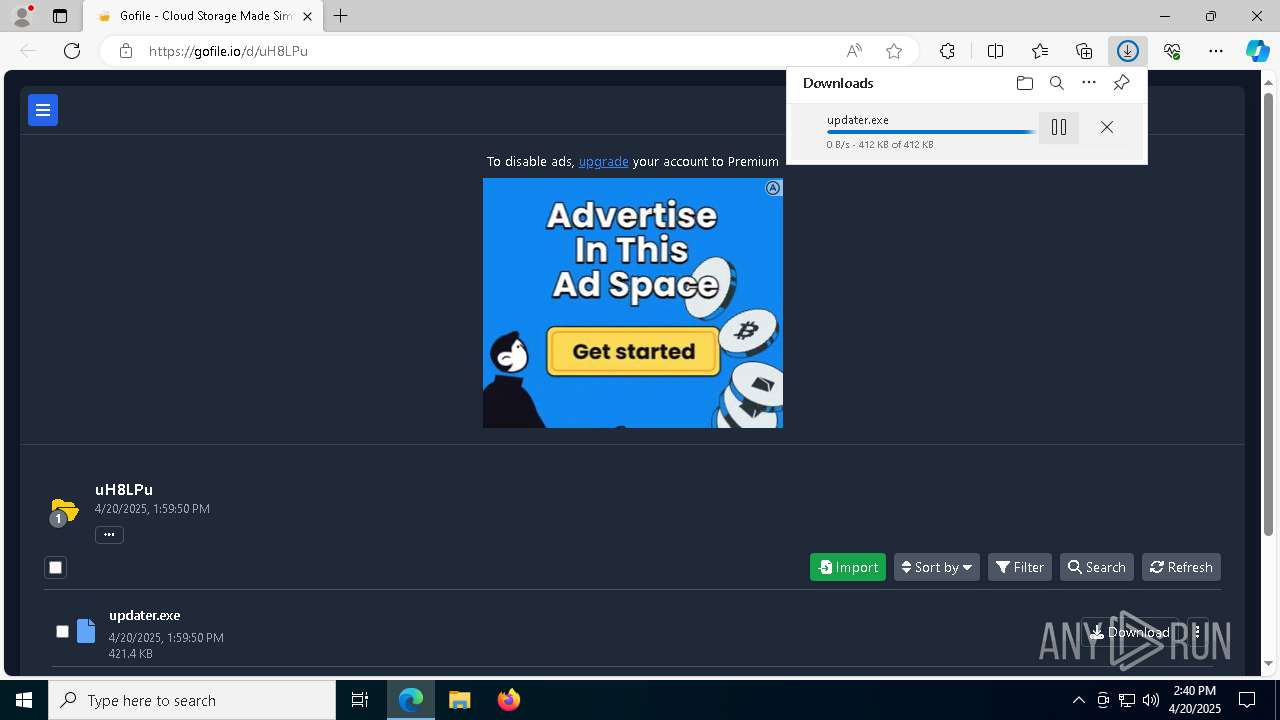The image size is (1280, 720).
Task: Click the uH8LPu folder icon
Action: pos(63,511)
